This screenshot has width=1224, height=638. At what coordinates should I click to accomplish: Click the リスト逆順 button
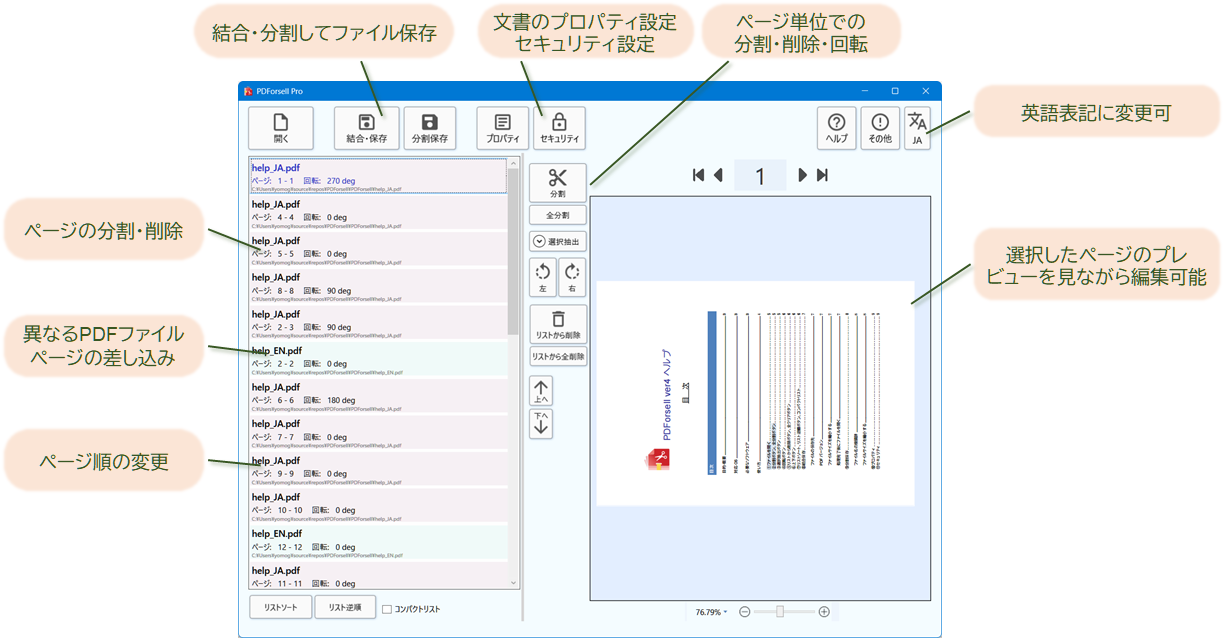pyautogui.click(x=344, y=607)
